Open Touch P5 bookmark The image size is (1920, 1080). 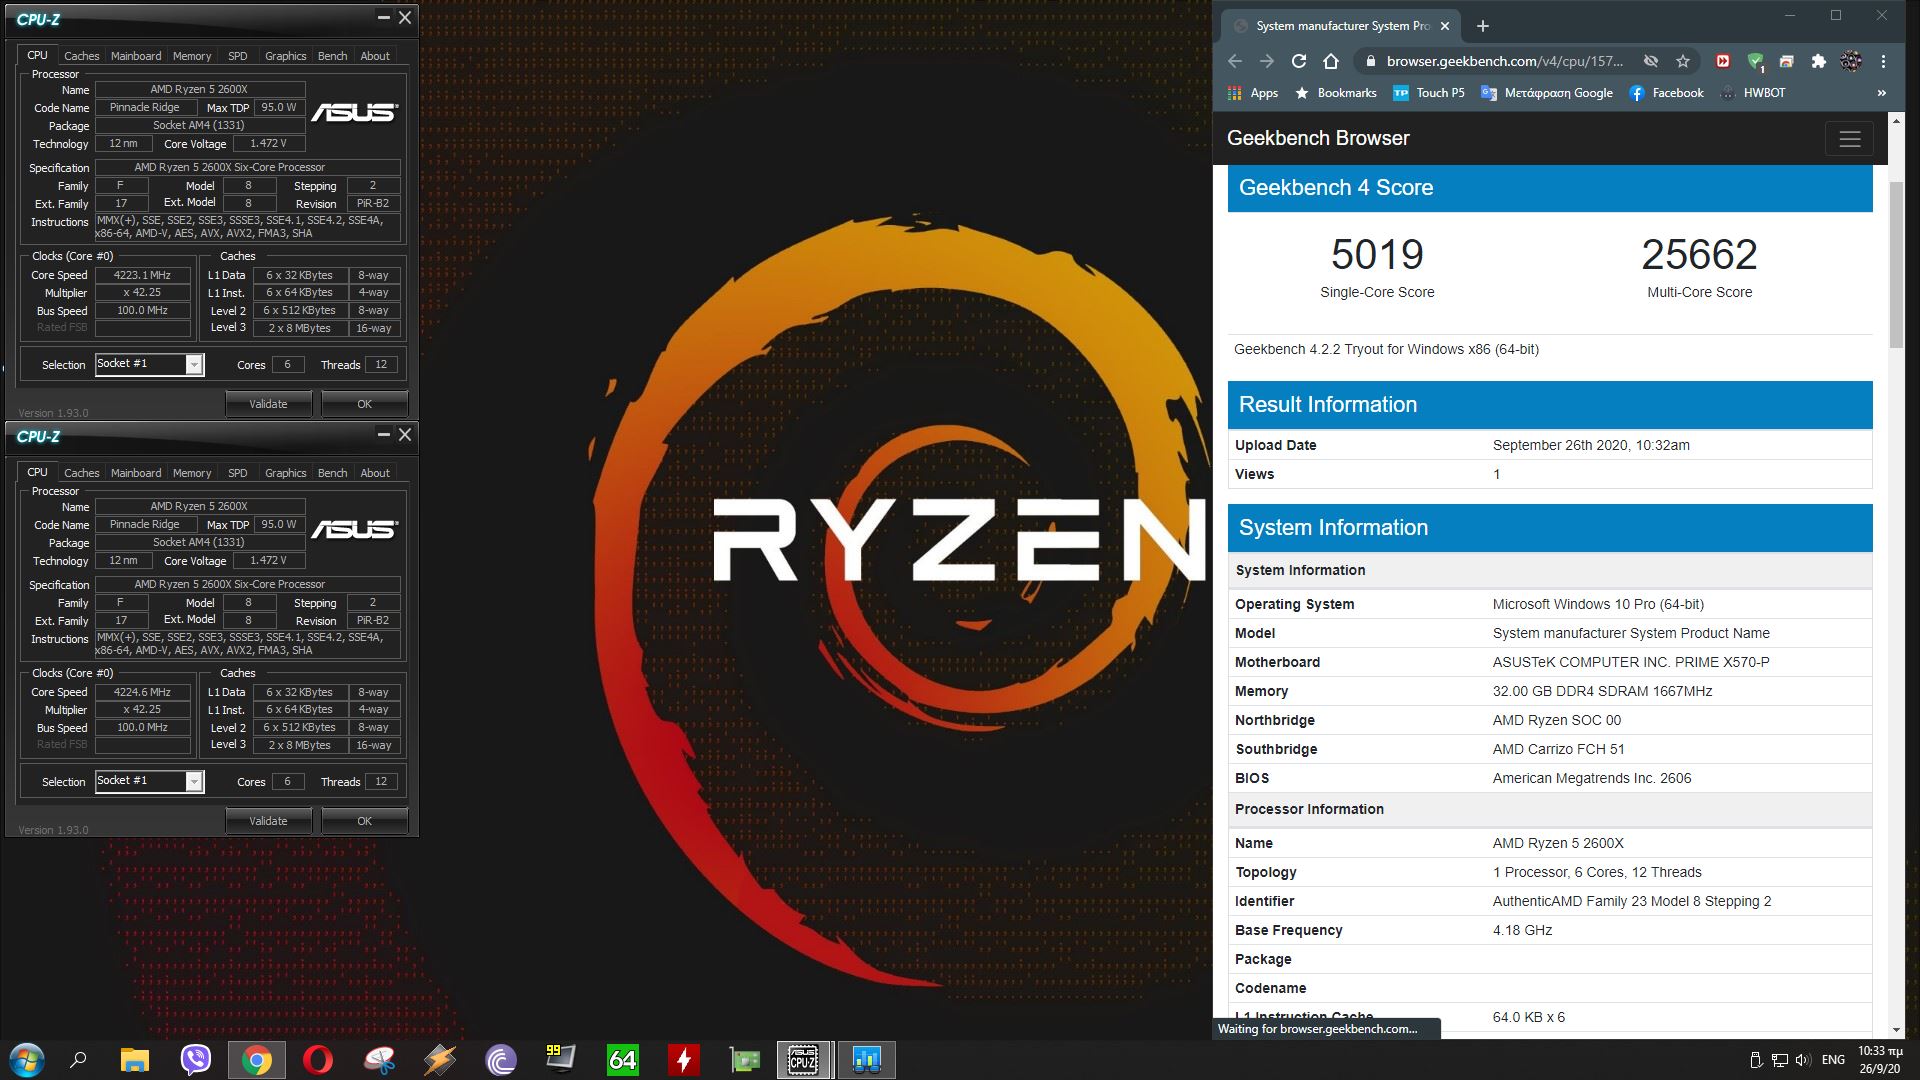[x=1429, y=93]
